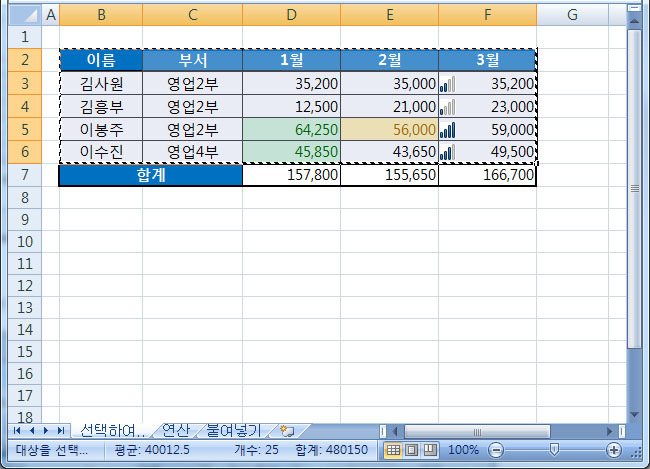Open the 연산 sheet tab

coord(176,431)
